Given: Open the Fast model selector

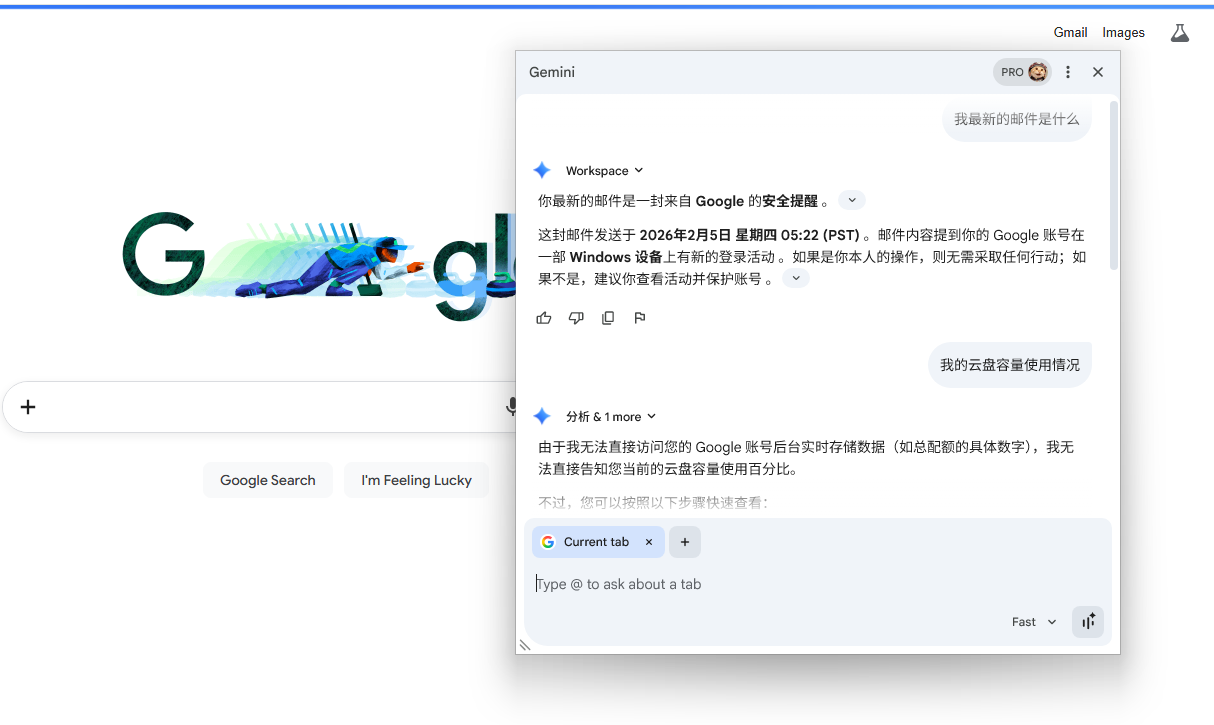Looking at the screenshot, I should pos(1034,622).
